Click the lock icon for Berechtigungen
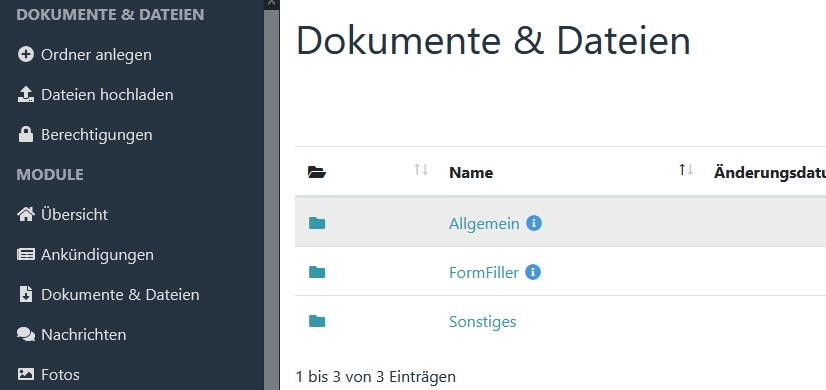This screenshot has height=390, width=826. 25,134
